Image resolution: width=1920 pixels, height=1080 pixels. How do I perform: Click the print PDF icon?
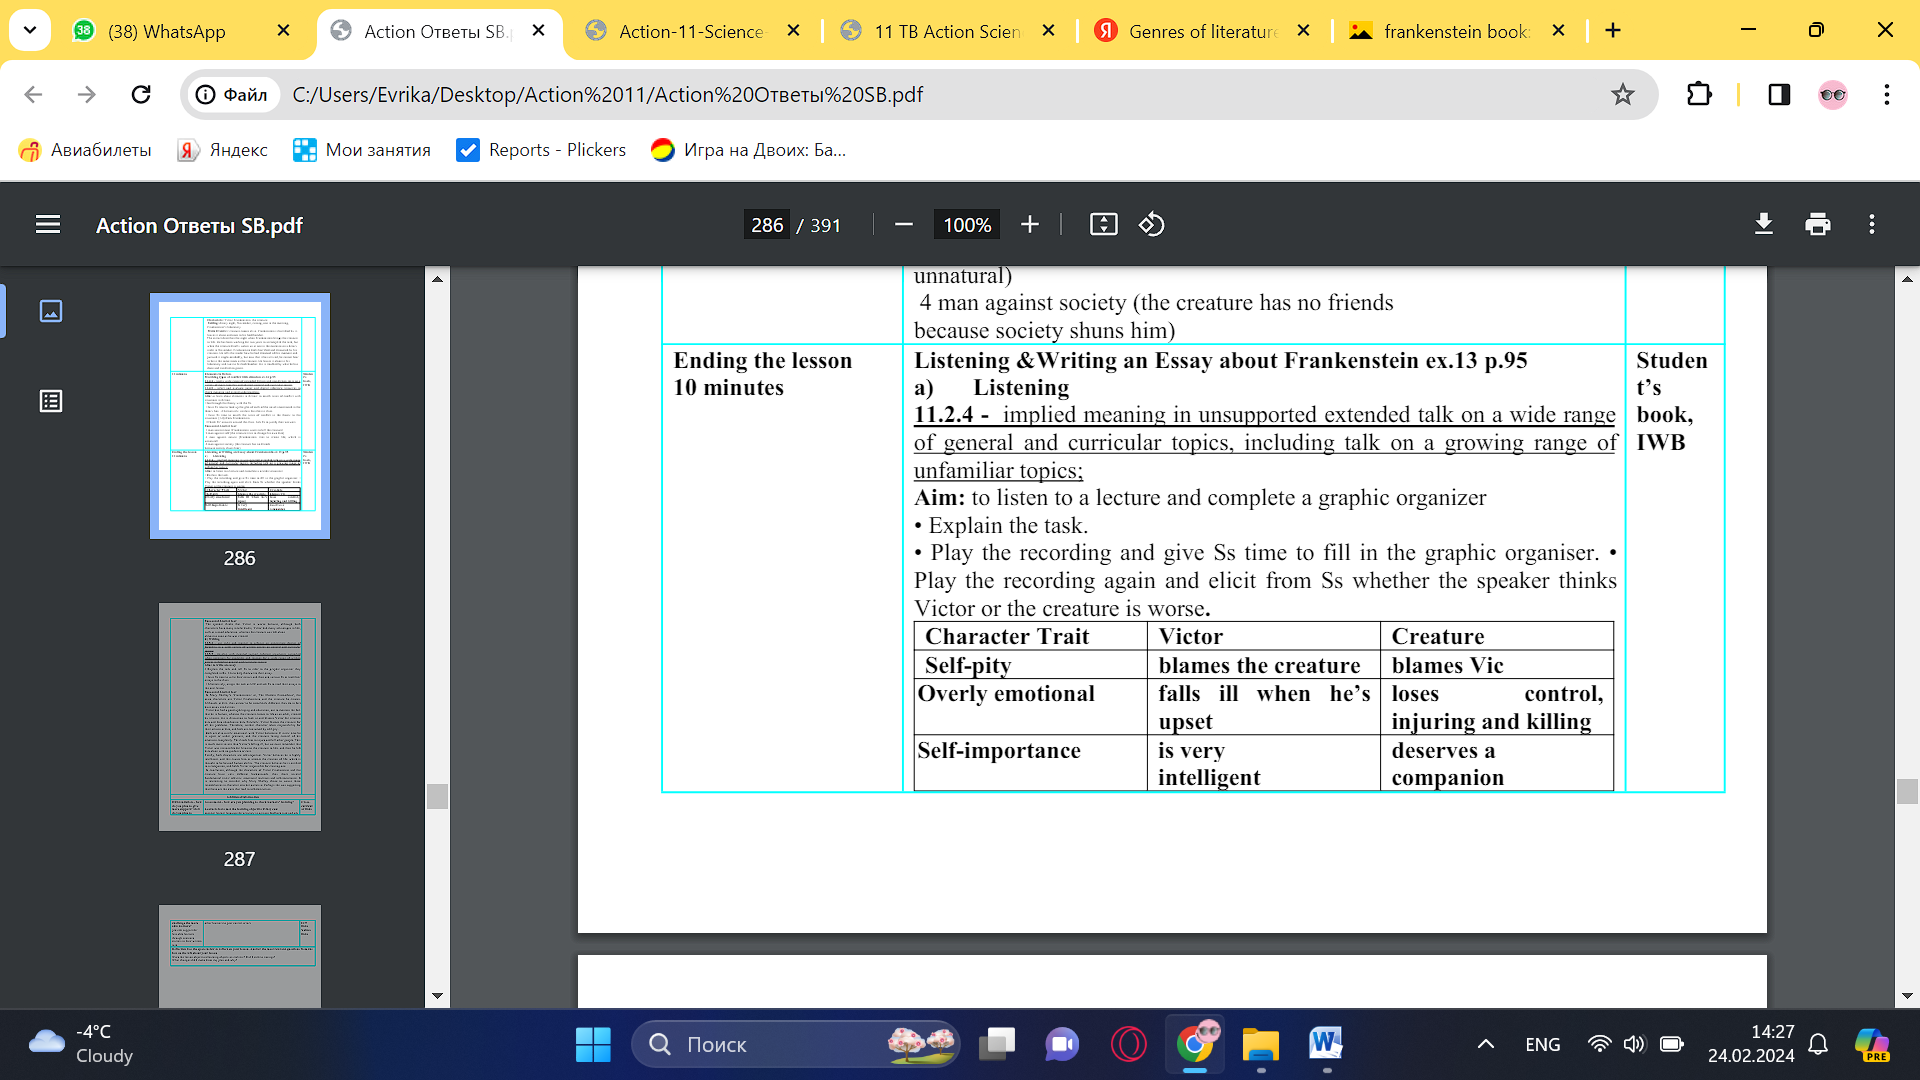click(x=1818, y=224)
